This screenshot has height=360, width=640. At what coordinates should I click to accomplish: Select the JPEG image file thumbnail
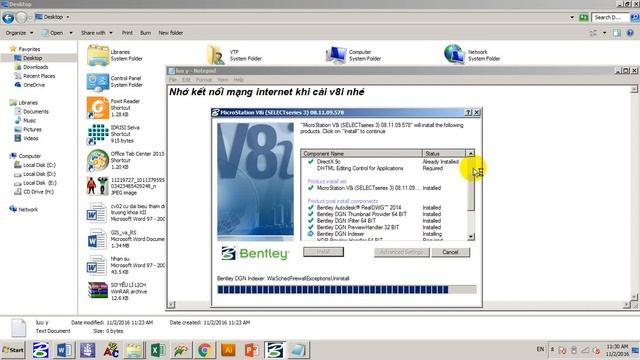pos(98,186)
